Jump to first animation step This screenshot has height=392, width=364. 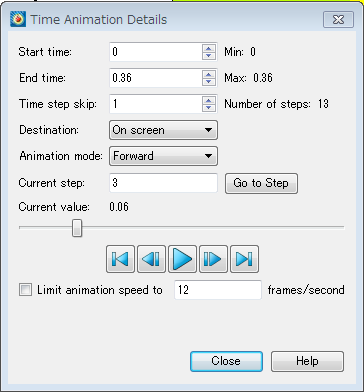pos(120,259)
